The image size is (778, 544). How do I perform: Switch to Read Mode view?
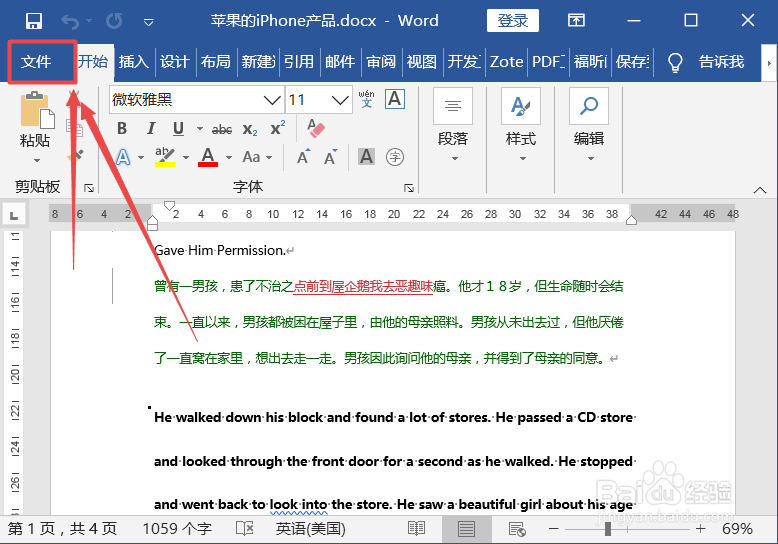coord(416,529)
